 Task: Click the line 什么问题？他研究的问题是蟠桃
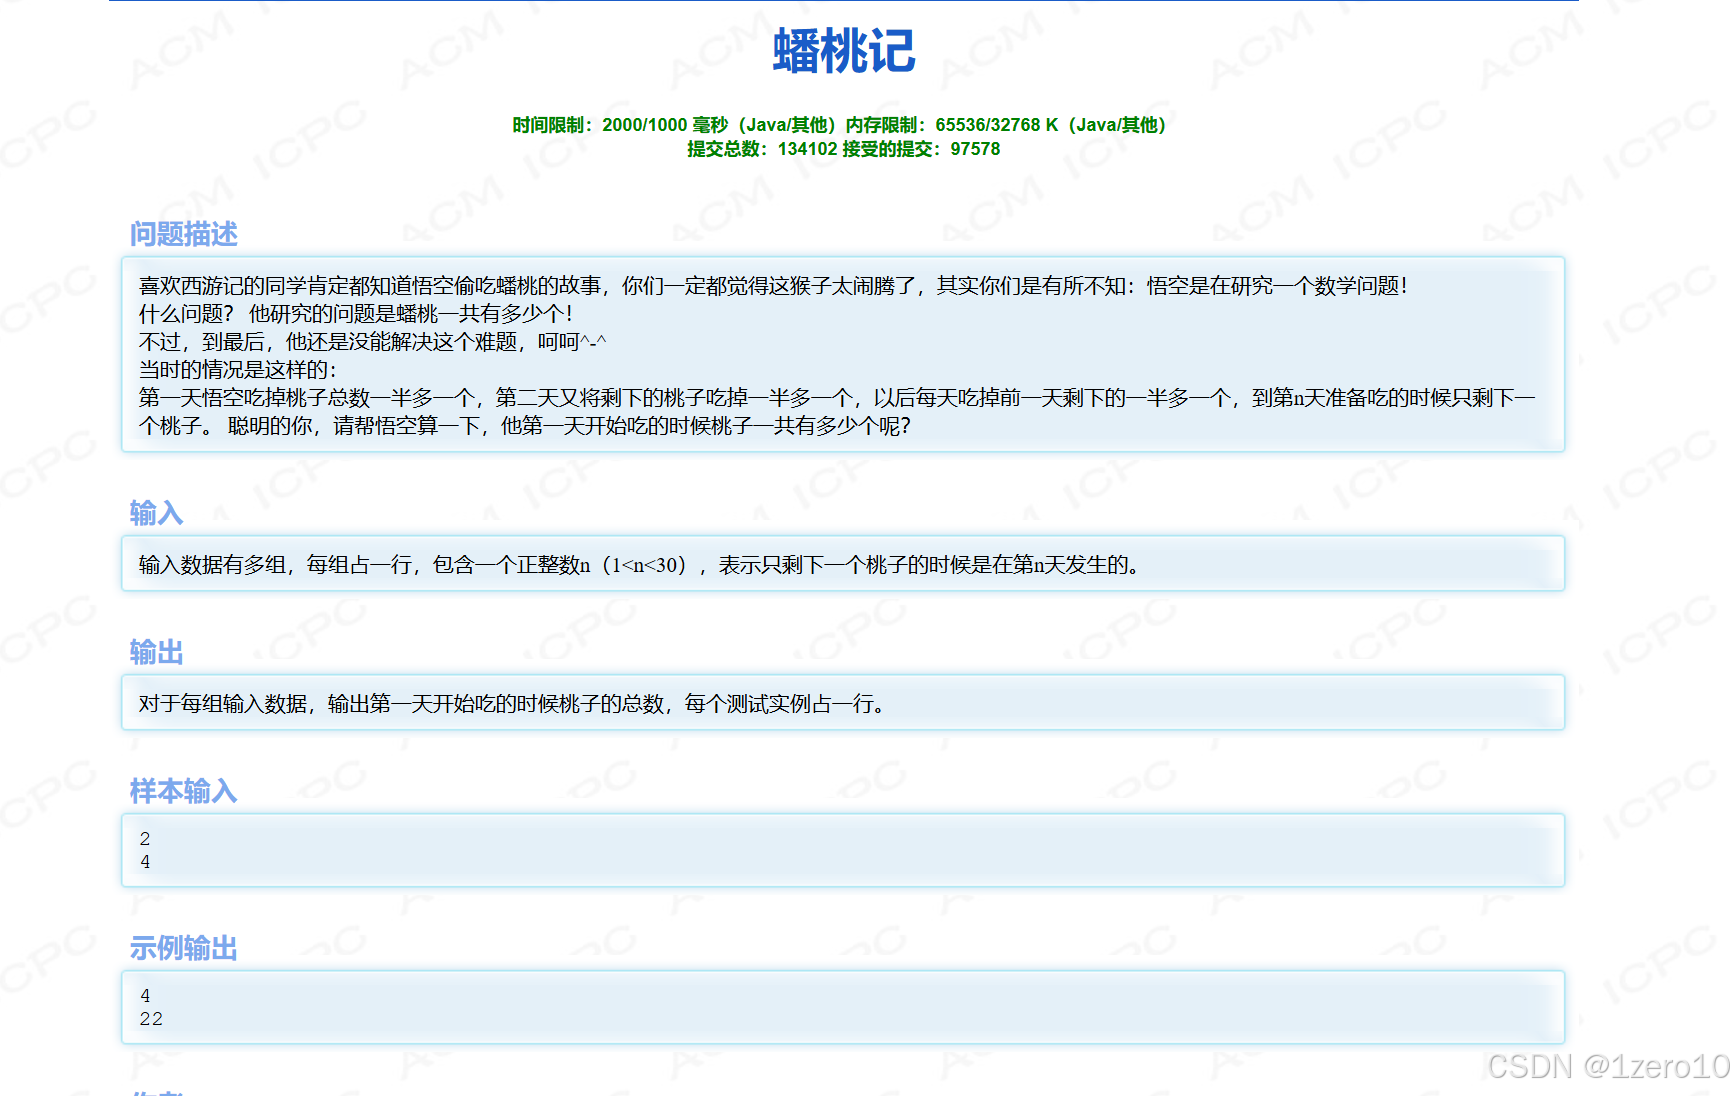(x=355, y=314)
